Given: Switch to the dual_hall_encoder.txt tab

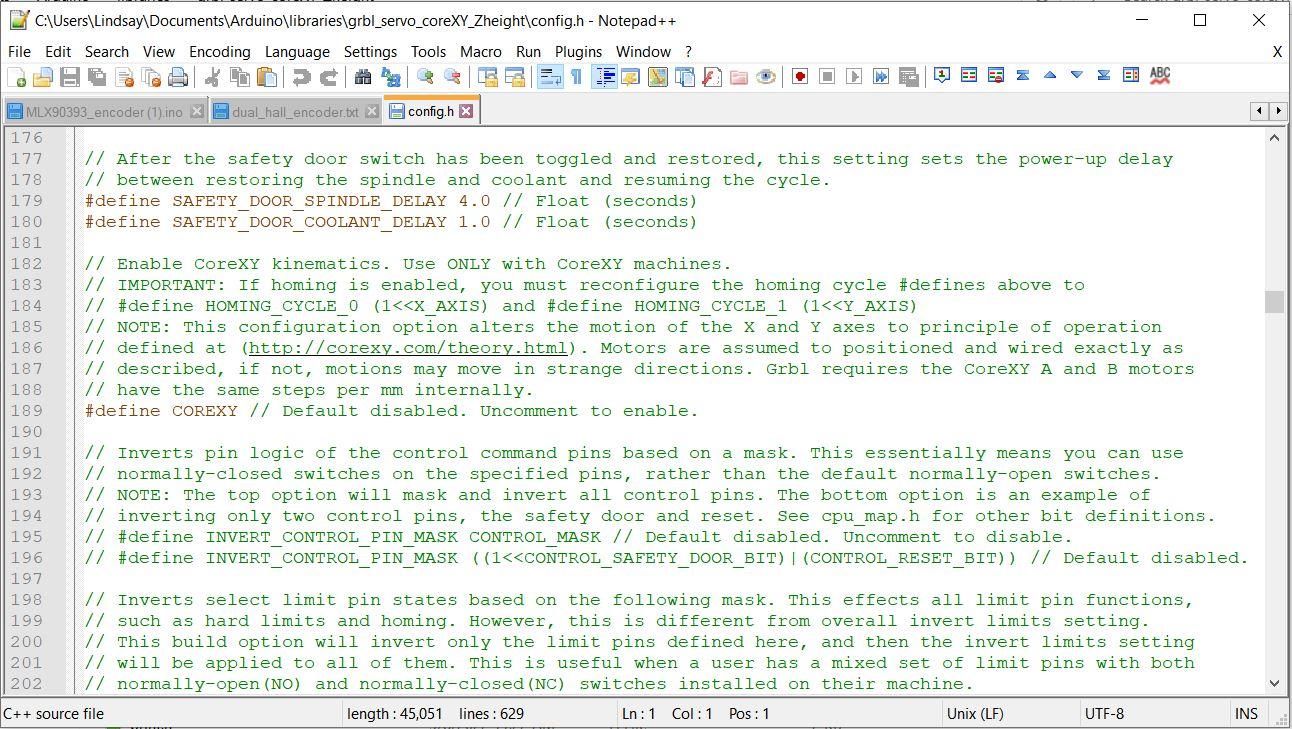Looking at the screenshot, I should (295, 112).
